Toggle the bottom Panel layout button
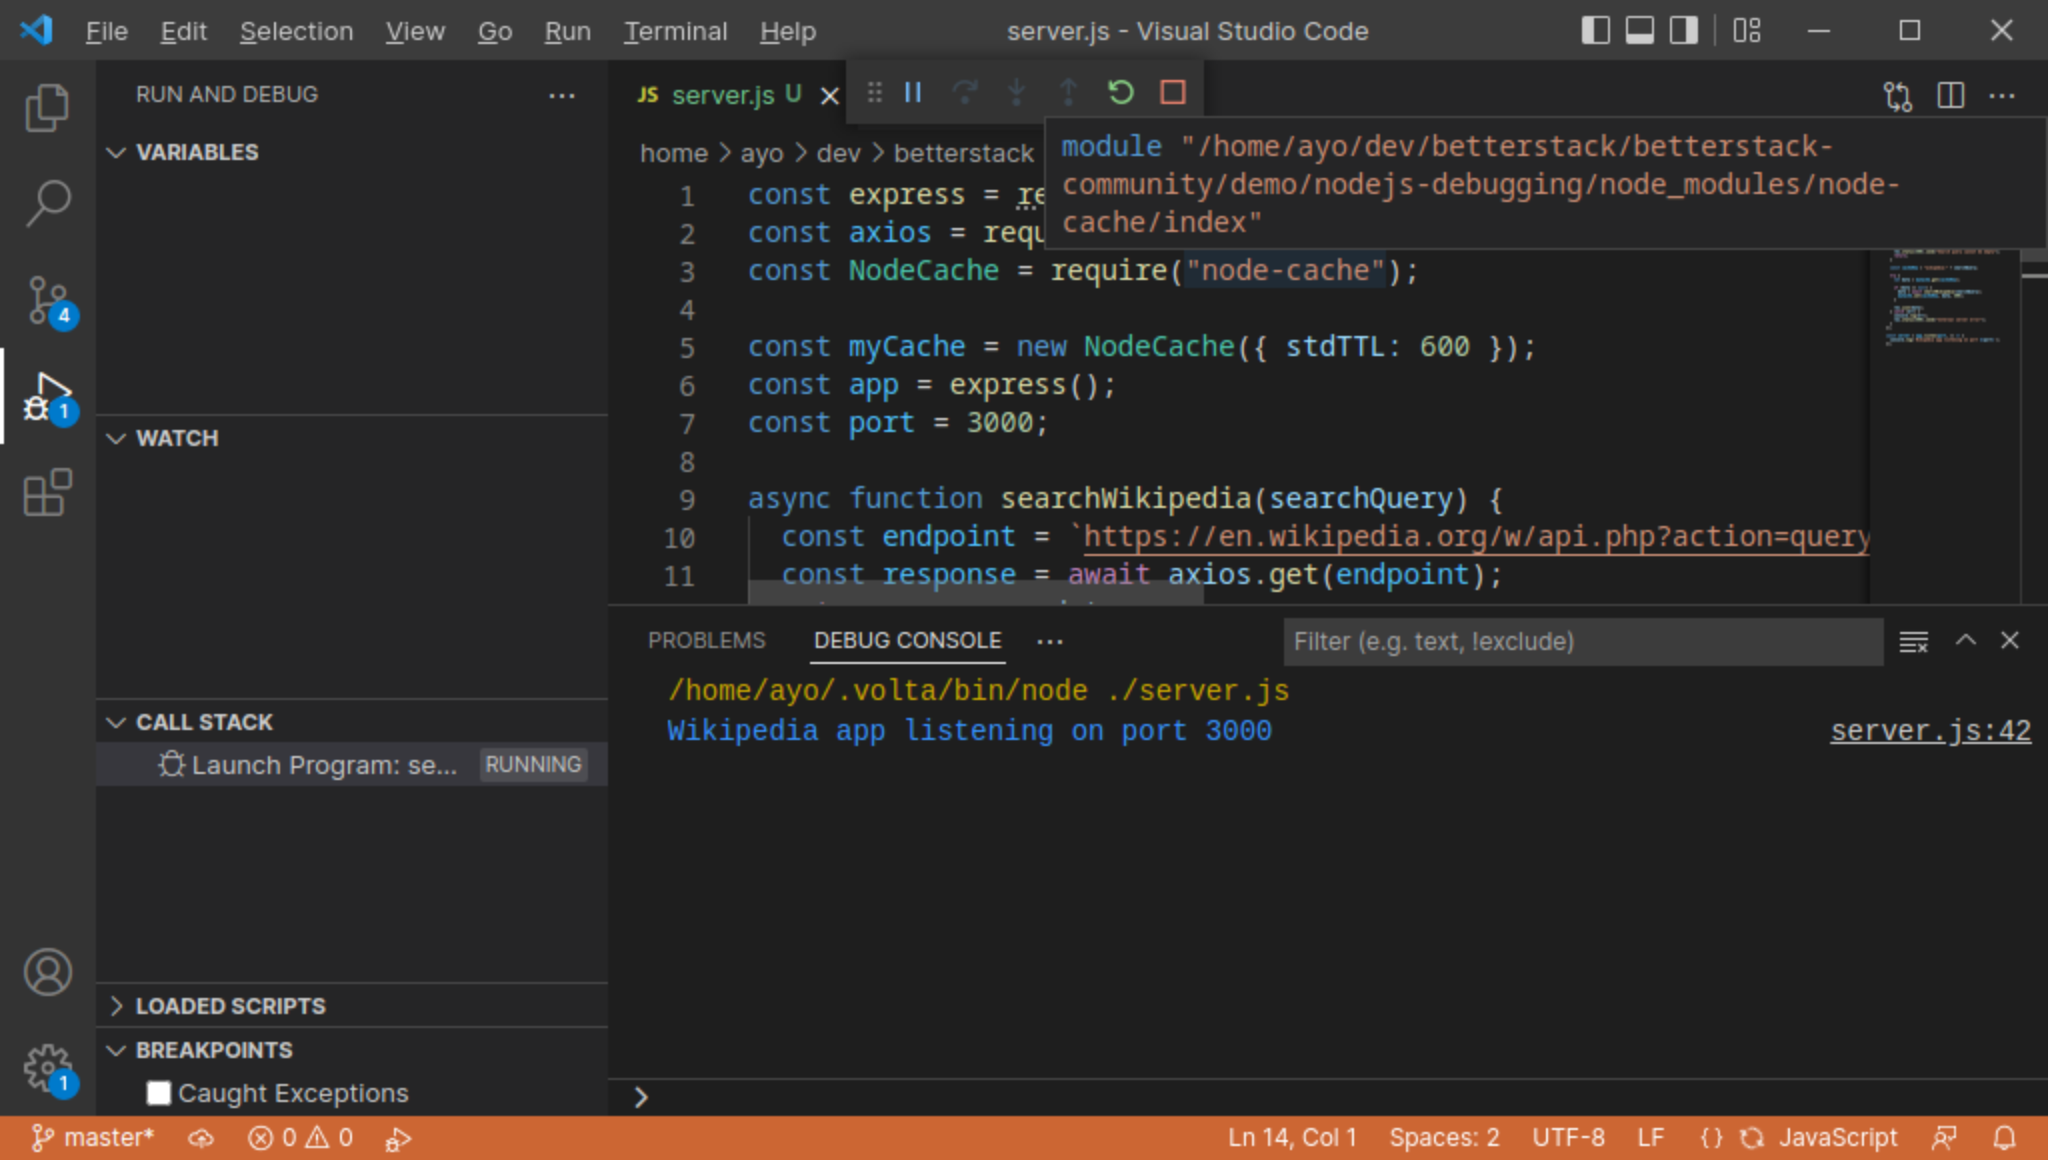The height and width of the screenshot is (1160, 2048). [x=1638, y=30]
